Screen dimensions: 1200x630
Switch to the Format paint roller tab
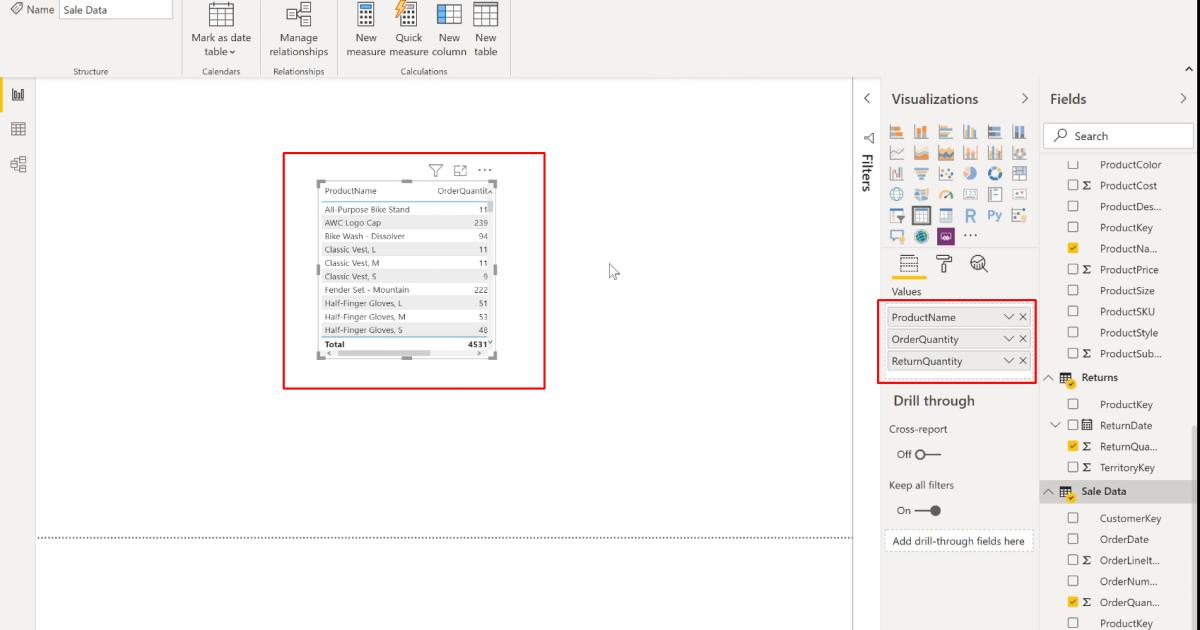[x=942, y=264]
